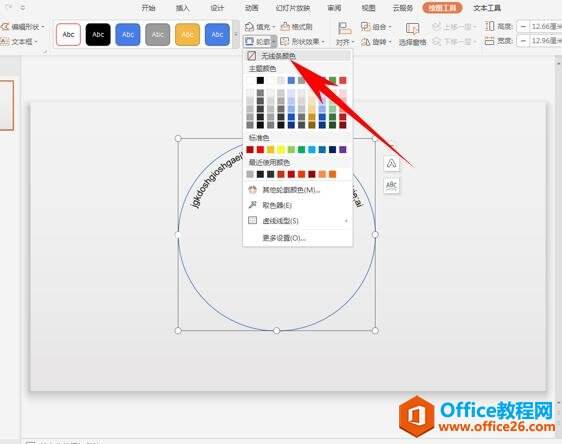
Task: Expand the Outline dropdown arrow
Action: point(273,42)
